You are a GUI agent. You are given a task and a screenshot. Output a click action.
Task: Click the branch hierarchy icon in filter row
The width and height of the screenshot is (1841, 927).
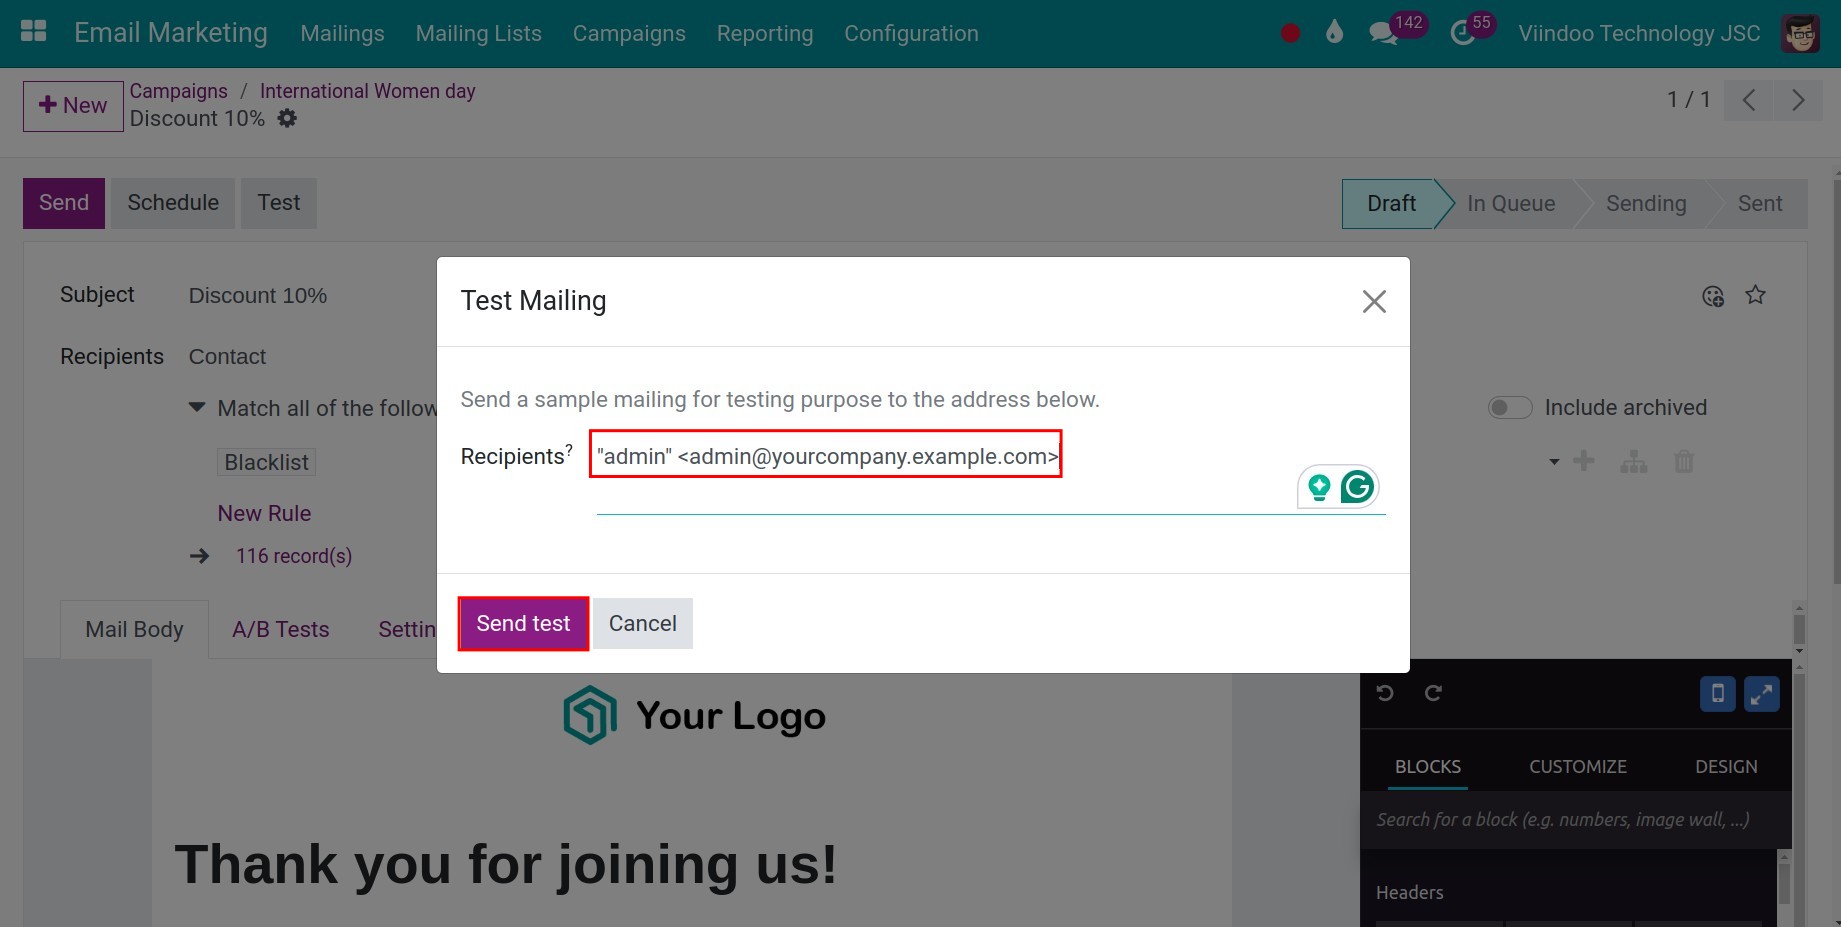tap(1634, 461)
